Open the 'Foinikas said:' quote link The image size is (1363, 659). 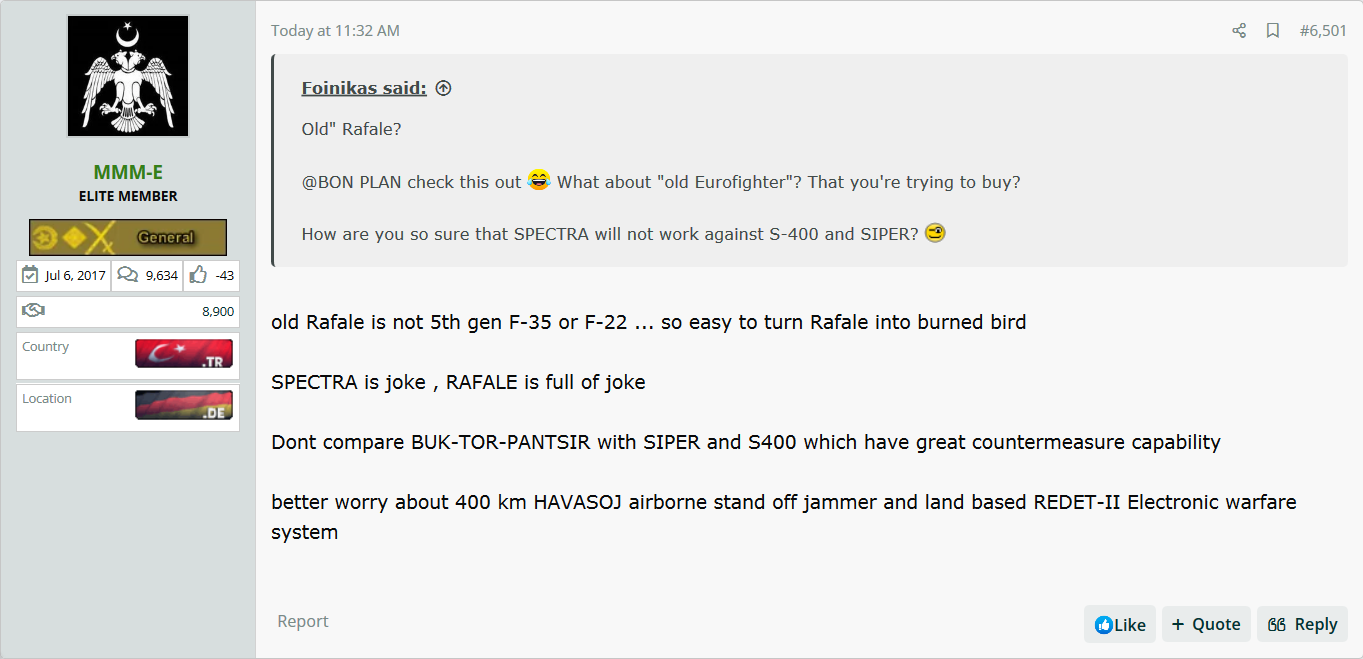(364, 88)
